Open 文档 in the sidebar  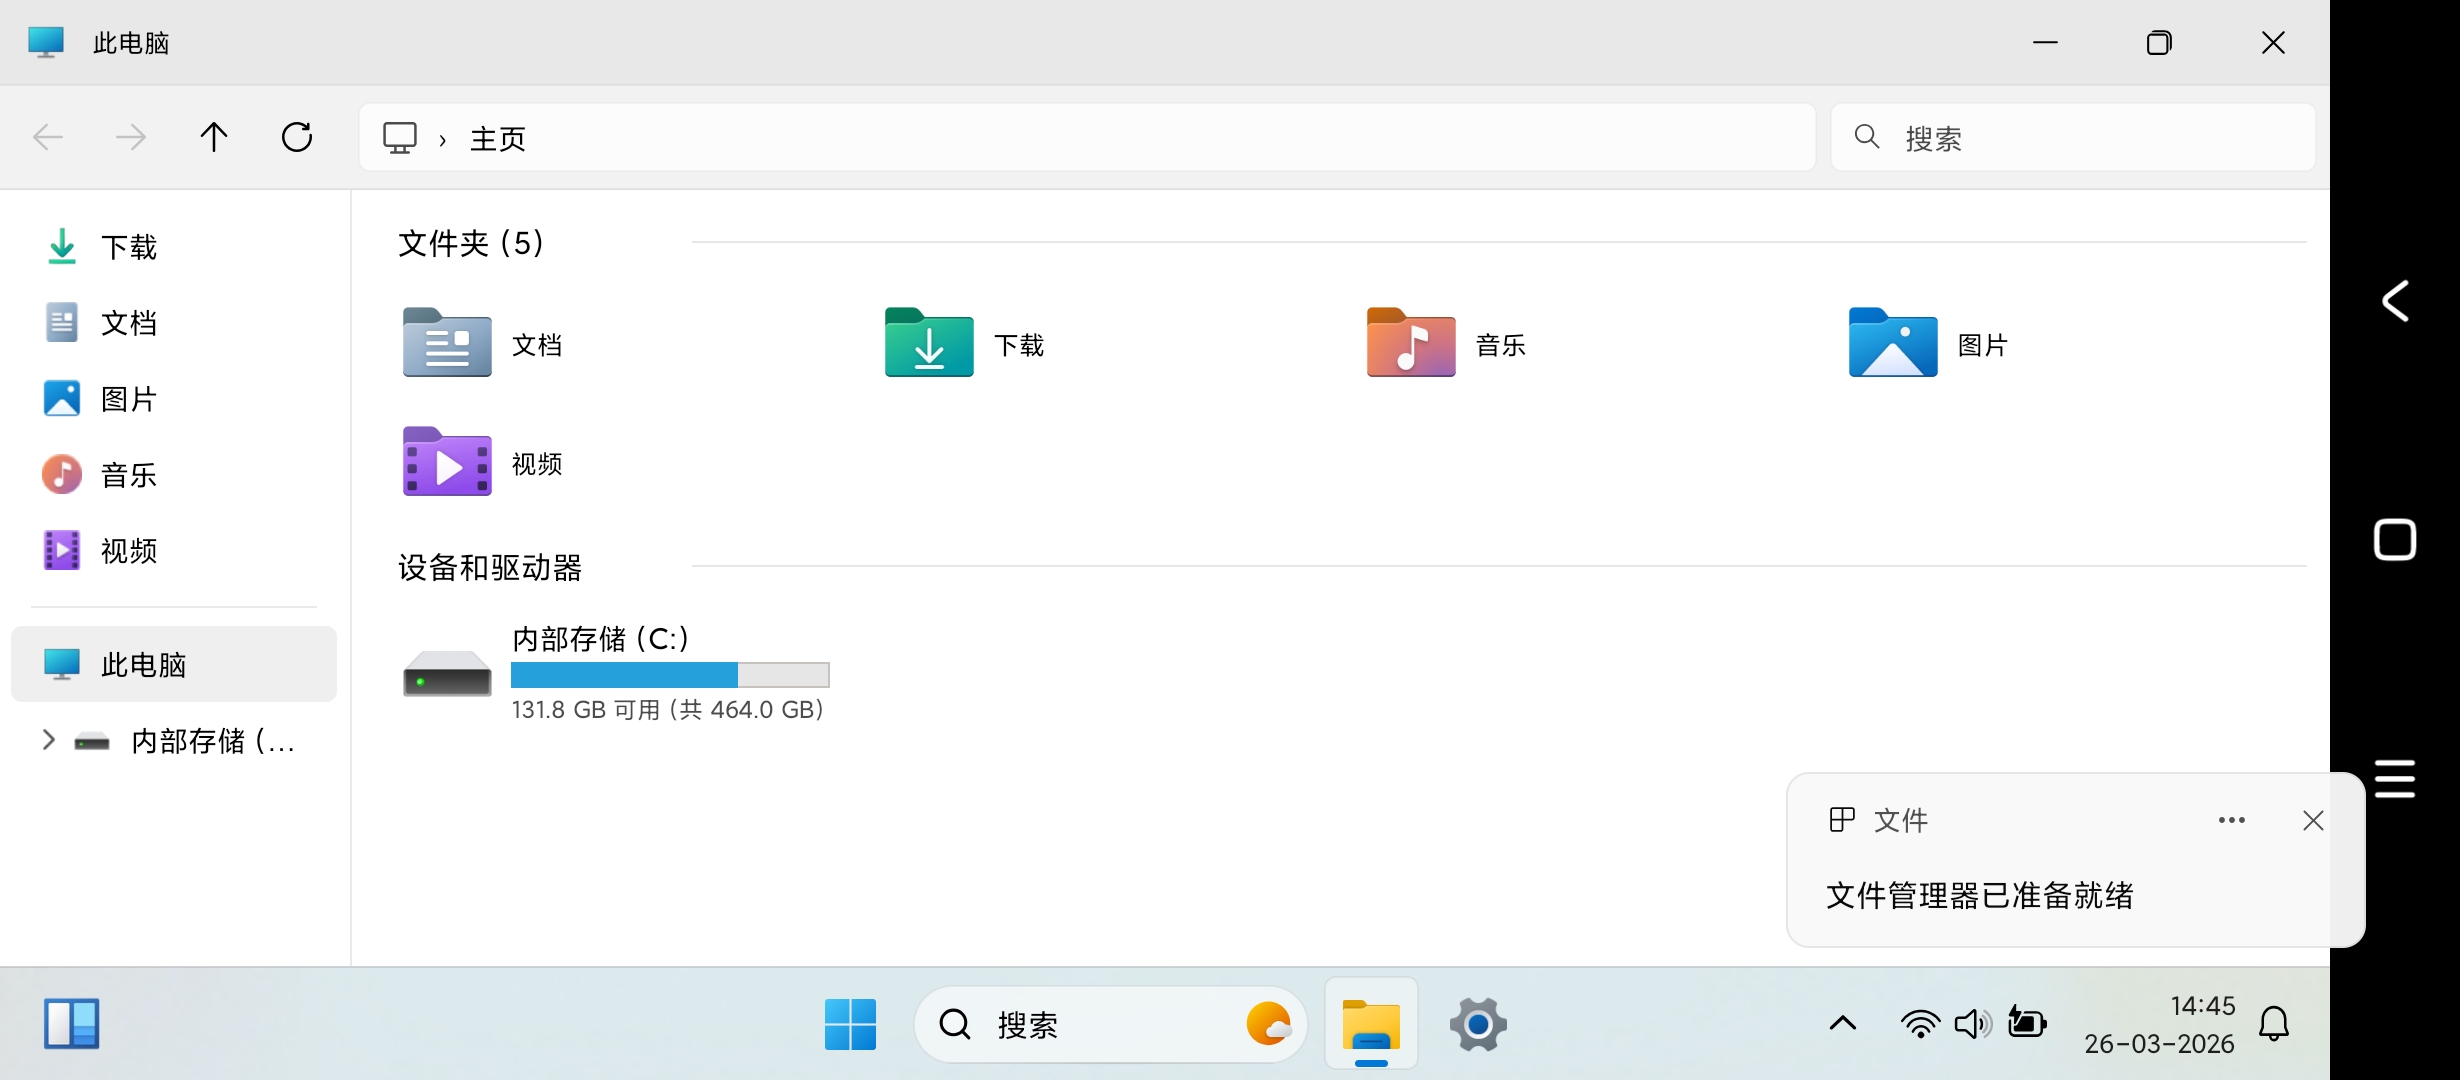coord(174,323)
